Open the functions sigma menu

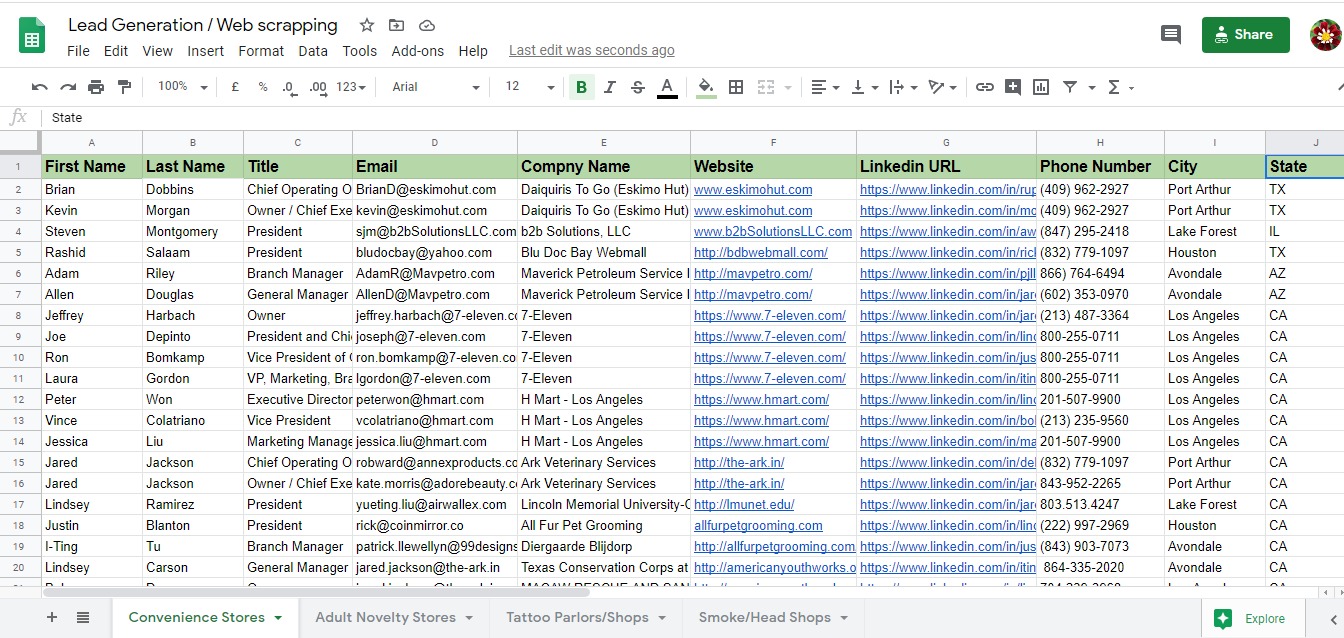(1121, 87)
